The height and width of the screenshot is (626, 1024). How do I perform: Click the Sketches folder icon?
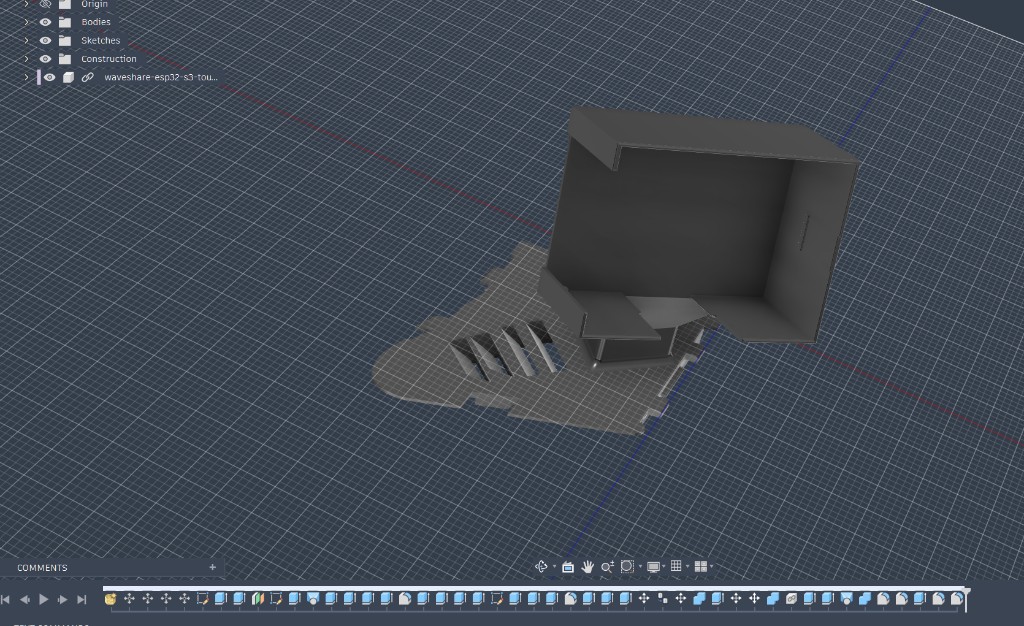pyautogui.click(x=65, y=40)
